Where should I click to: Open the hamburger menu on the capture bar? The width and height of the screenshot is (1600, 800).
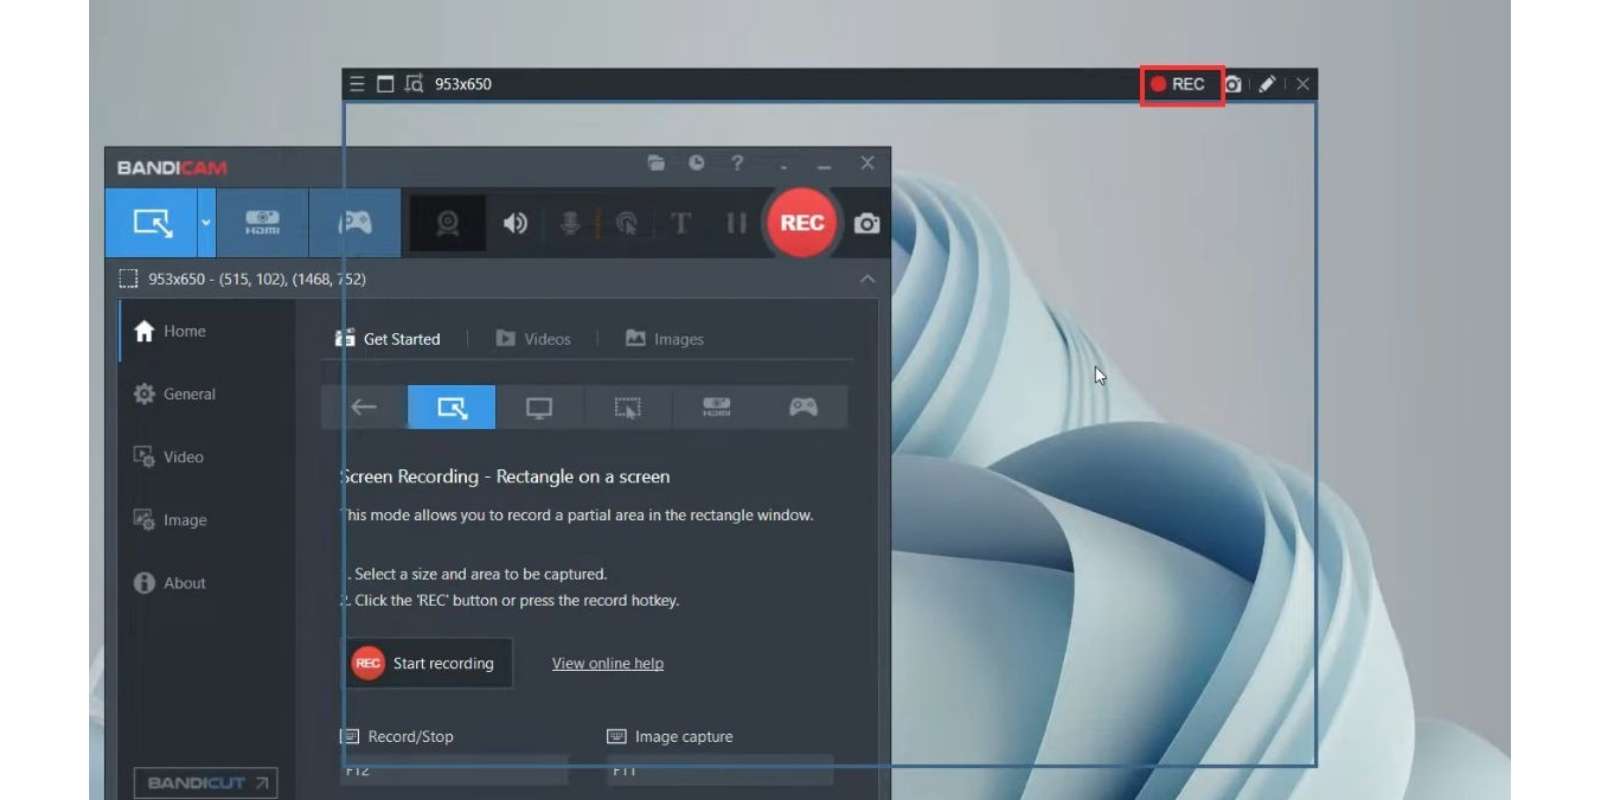[x=357, y=84]
